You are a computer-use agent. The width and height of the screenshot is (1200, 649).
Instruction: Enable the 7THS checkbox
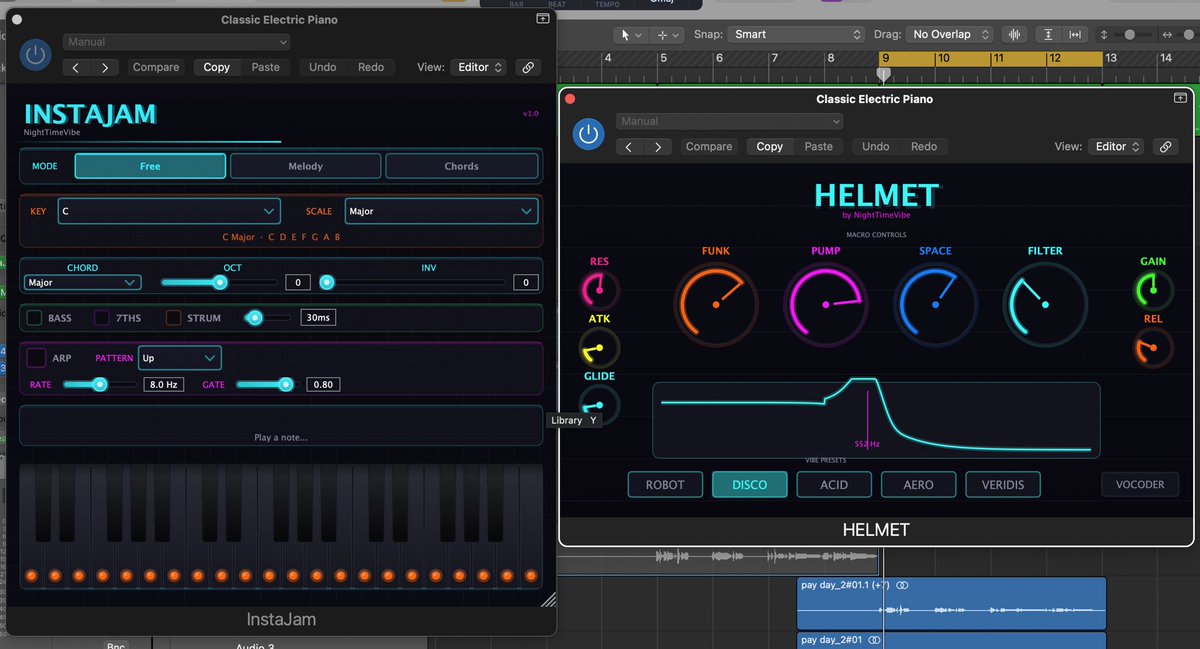pos(102,318)
